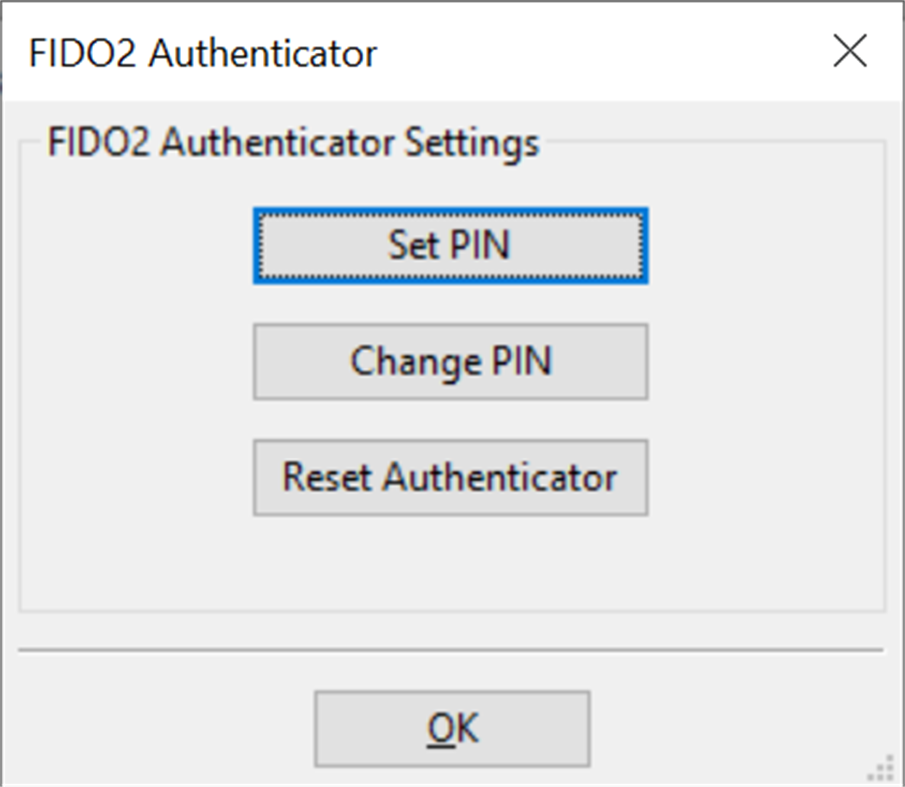Close the FIDO2 Authenticator window

point(849,51)
